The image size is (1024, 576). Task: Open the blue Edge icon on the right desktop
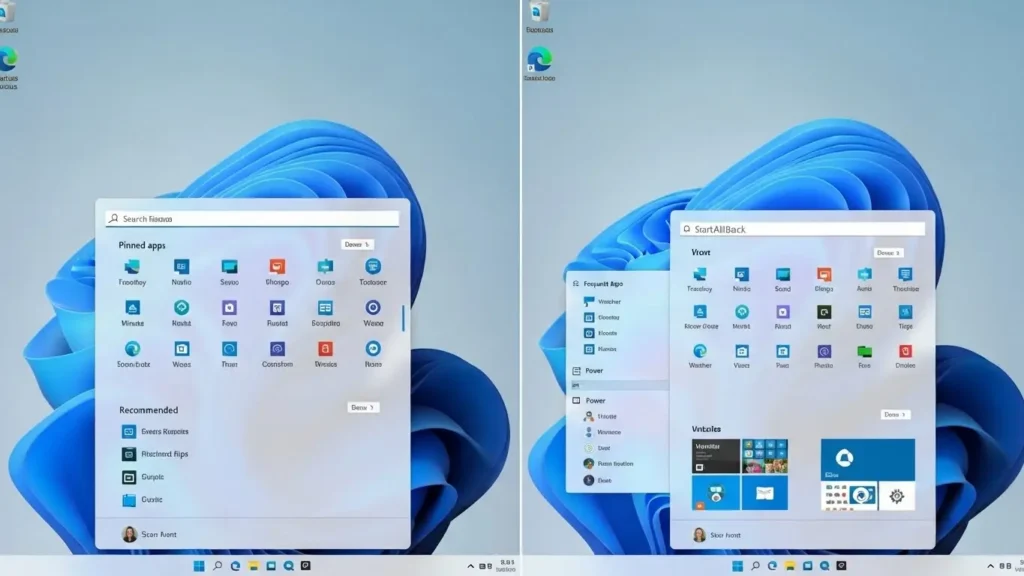[540, 60]
